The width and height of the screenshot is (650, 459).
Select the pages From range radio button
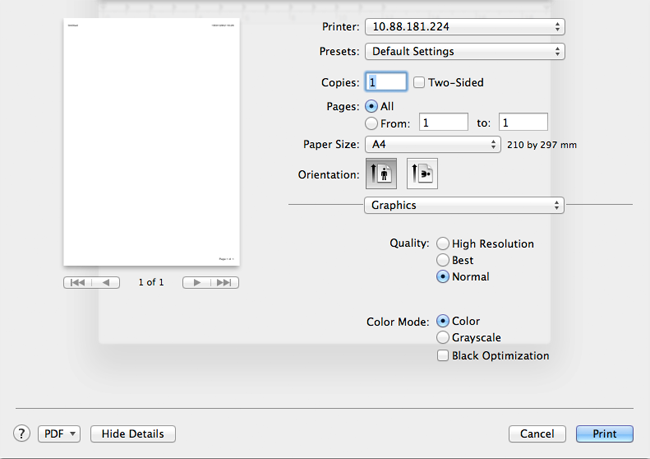[x=372, y=123]
